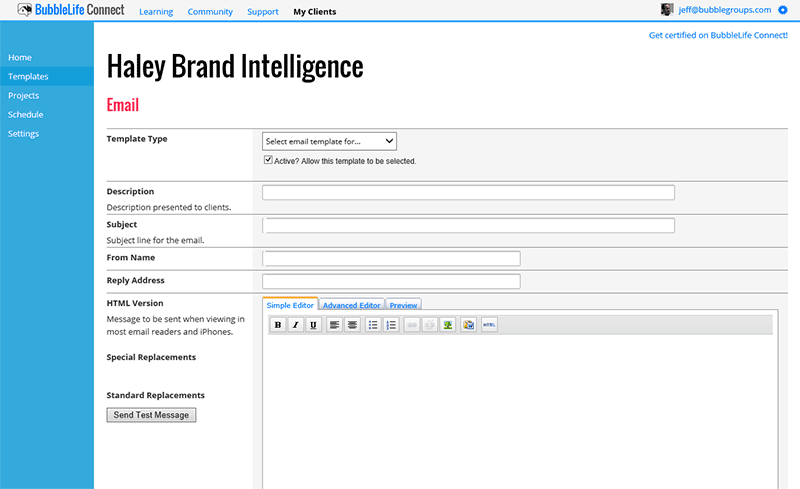Open the Template Type dropdown
Screen dimensions: 800x489
tap(329, 141)
